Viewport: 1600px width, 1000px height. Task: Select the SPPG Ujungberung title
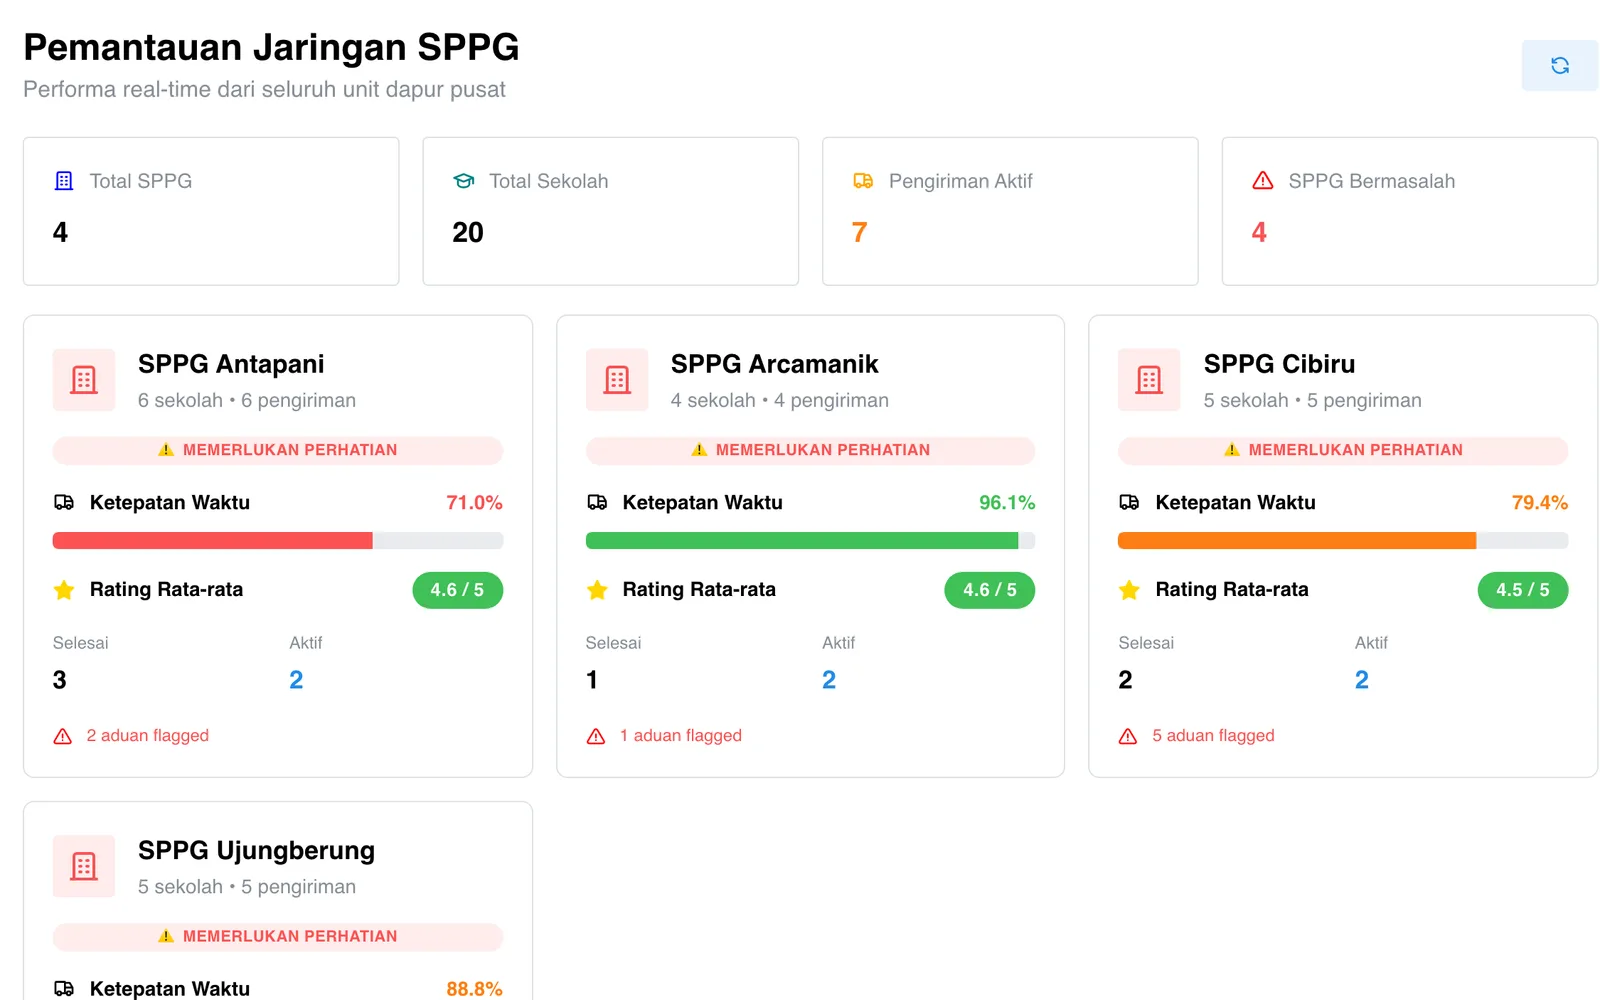[x=256, y=851]
